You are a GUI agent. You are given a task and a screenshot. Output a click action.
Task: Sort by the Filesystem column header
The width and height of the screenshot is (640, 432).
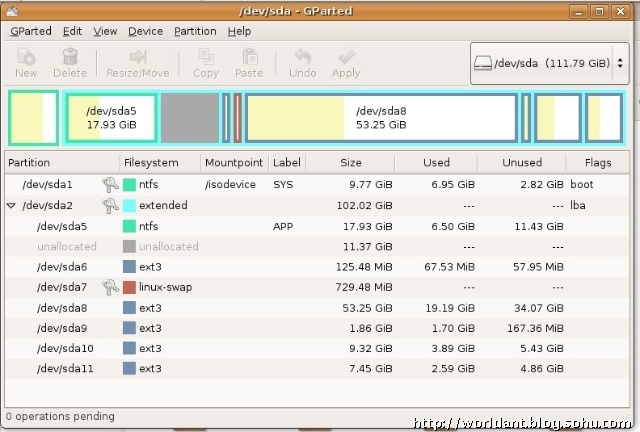[151, 162]
